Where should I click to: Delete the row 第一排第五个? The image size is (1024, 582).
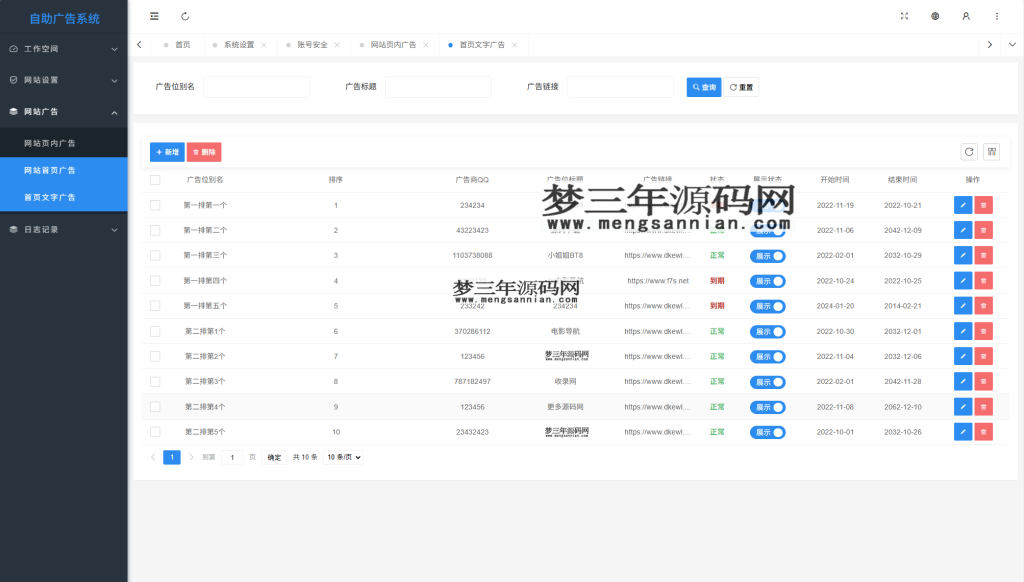984,306
